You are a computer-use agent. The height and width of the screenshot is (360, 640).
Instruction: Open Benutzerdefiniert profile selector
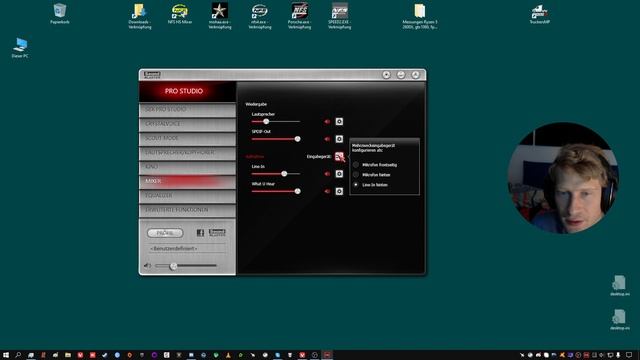pyautogui.click(x=187, y=248)
